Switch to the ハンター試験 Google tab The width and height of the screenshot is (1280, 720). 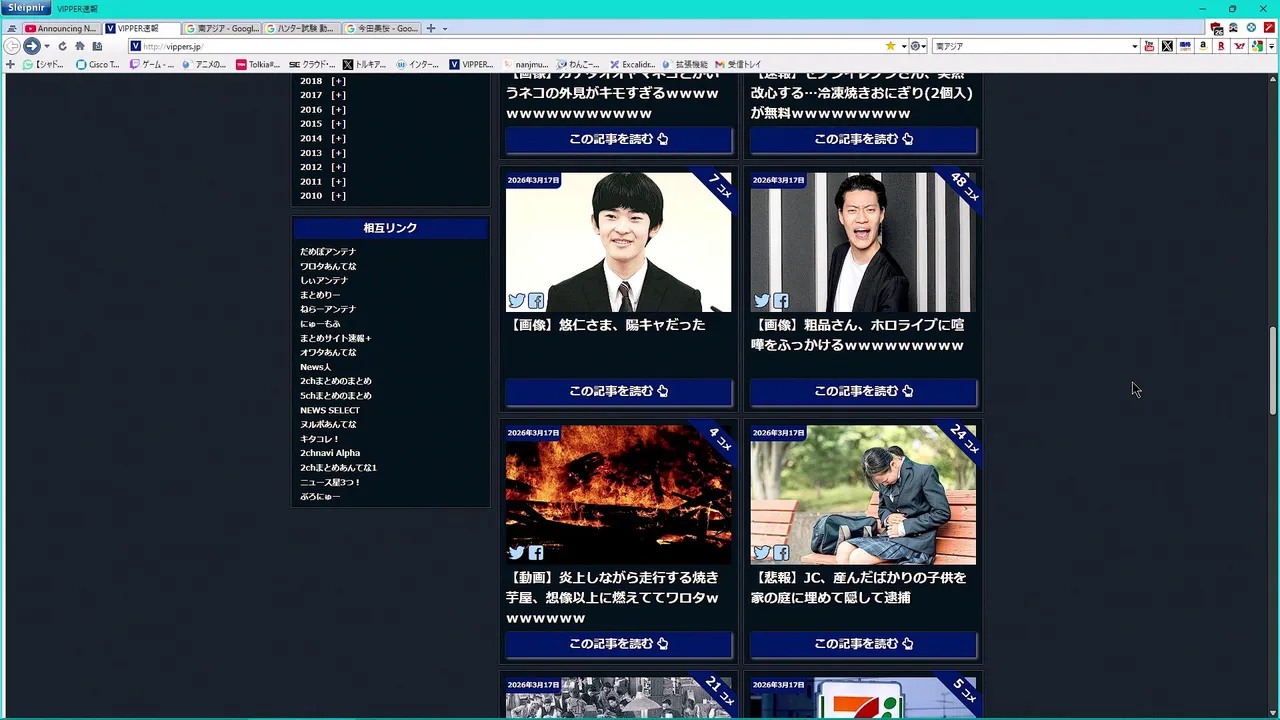pyautogui.click(x=302, y=28)
